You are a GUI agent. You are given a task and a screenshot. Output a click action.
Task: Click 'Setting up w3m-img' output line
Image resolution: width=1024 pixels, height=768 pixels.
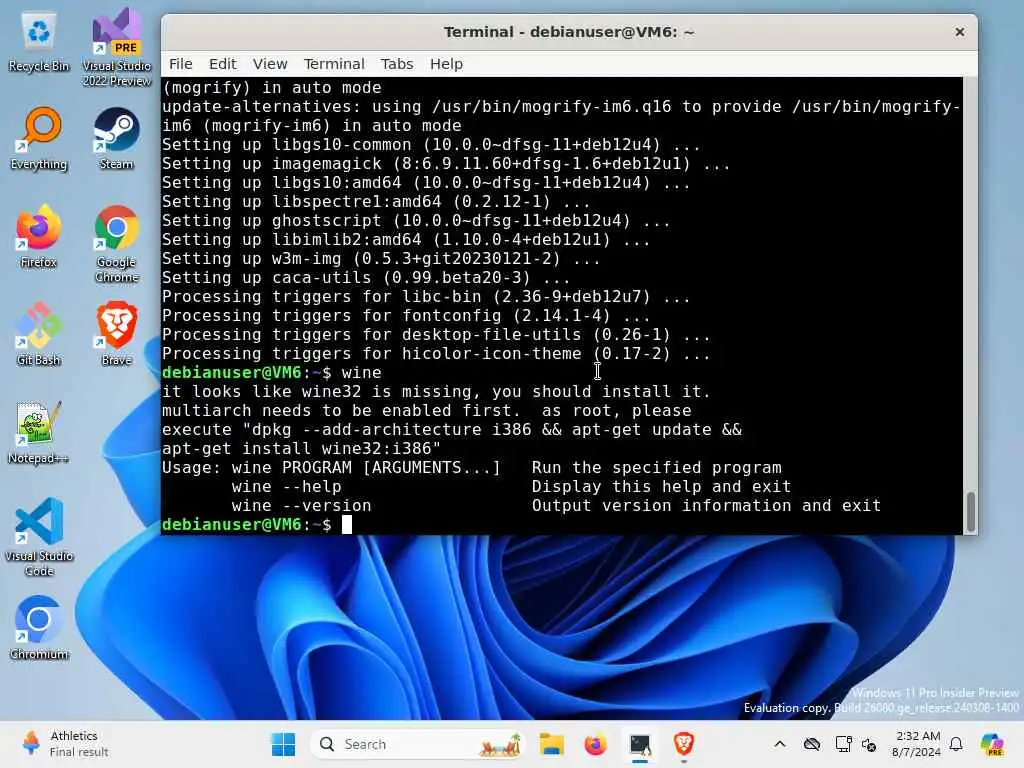(x=381, y=259)
